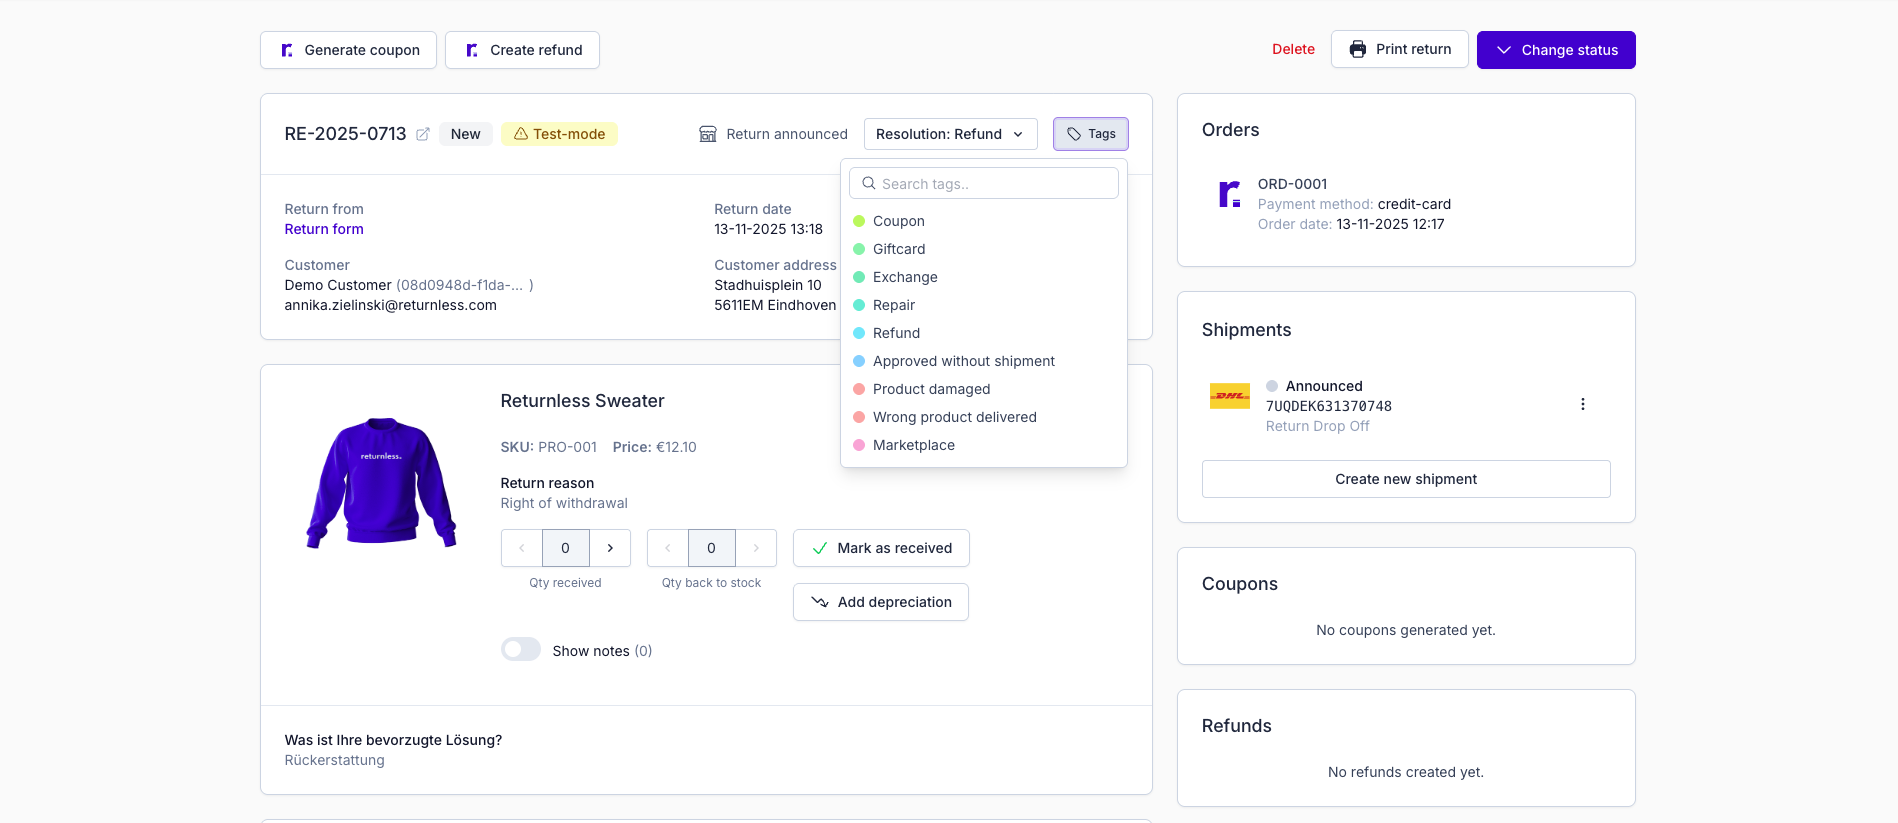Click the trend-down icon in Add depreciation
Image resolution: width=1898 pixels, height=823 pixels.
[820, 602]
